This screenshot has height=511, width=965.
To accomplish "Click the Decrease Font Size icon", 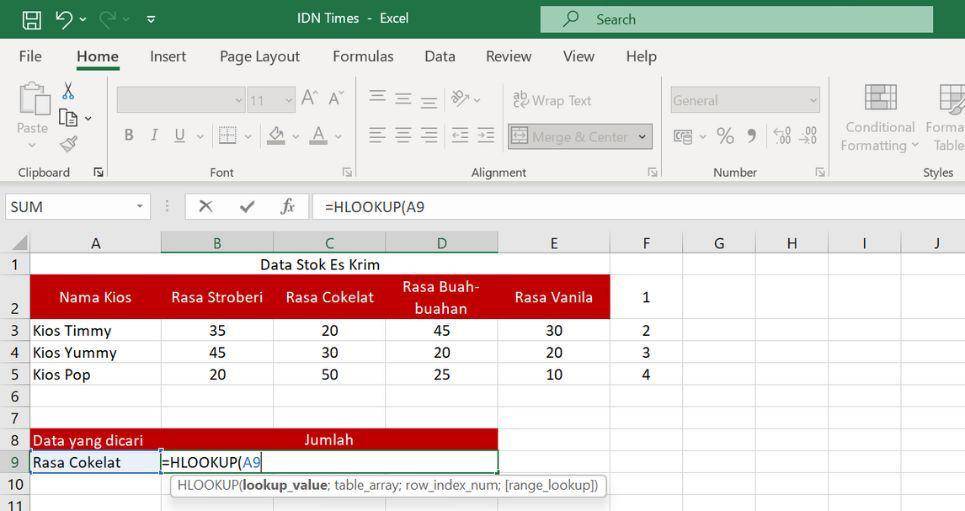I will [x=335, y=99].
